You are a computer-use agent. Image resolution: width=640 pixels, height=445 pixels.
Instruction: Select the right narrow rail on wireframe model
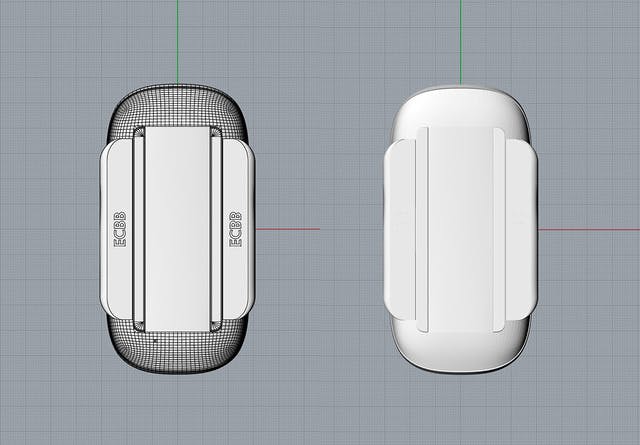(x=215, y=228)
